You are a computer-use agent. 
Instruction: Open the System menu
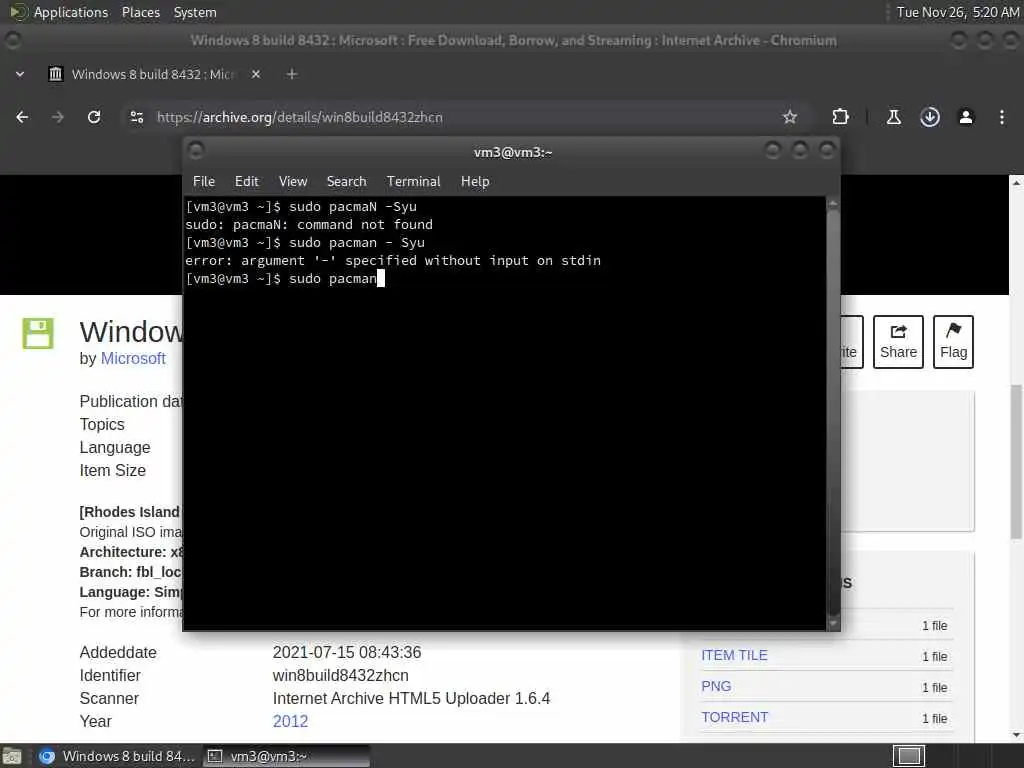(x=195, y=12)
